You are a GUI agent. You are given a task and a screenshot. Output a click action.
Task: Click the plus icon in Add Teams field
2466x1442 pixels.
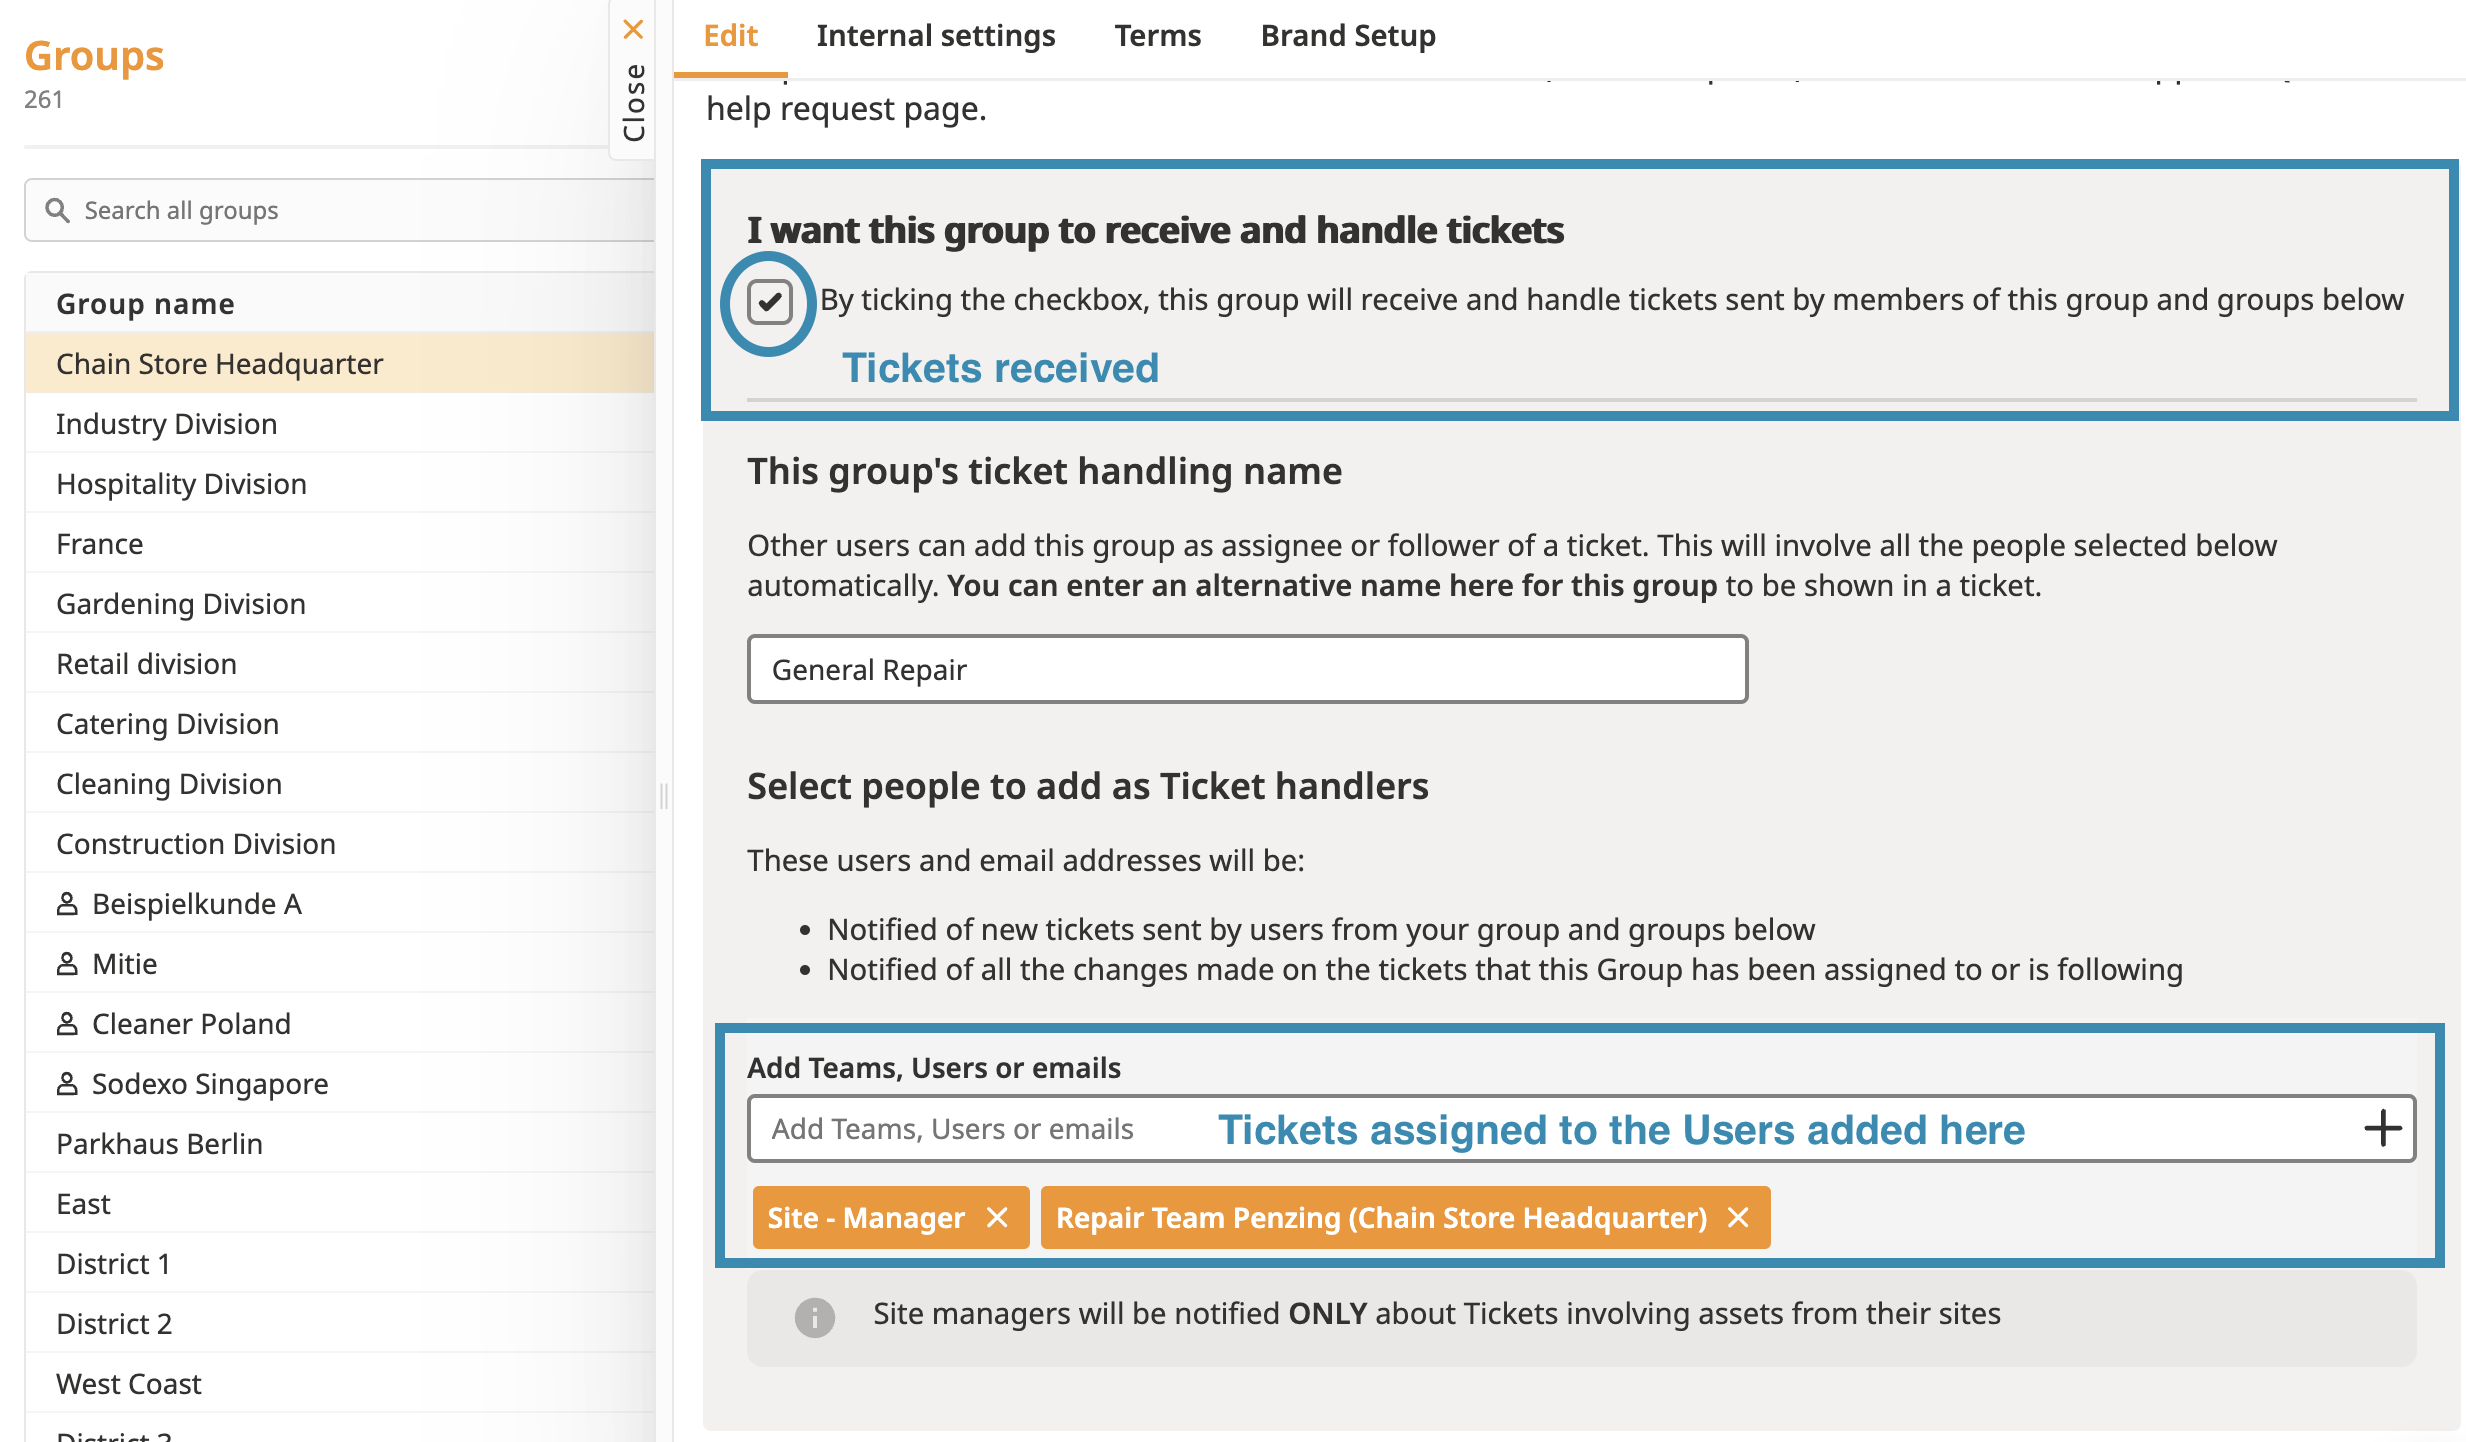[x=2382, y=1128]
